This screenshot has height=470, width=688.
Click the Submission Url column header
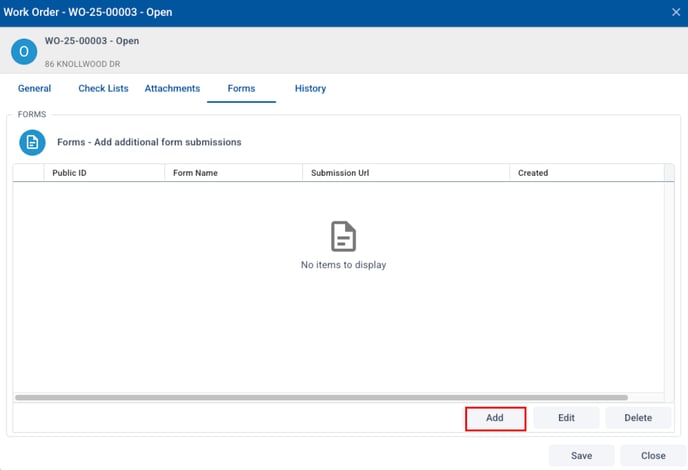[x=340, y=173]
